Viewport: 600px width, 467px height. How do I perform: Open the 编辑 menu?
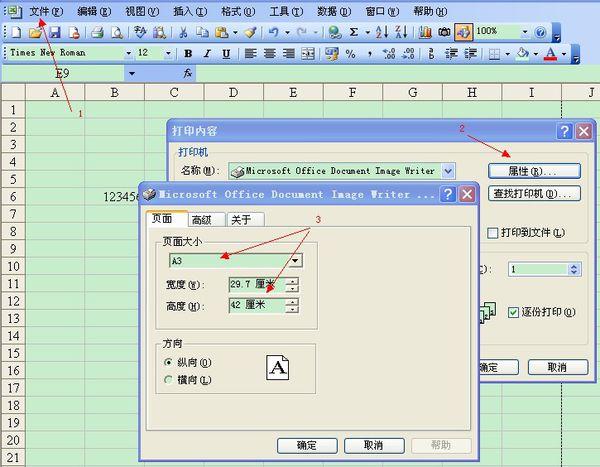coord(94,11)
